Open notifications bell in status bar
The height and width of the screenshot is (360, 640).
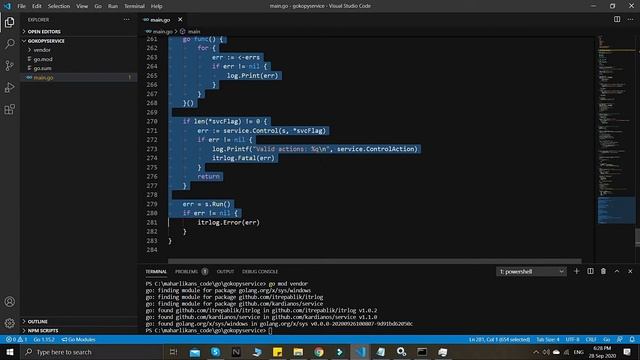pos(632,340)
